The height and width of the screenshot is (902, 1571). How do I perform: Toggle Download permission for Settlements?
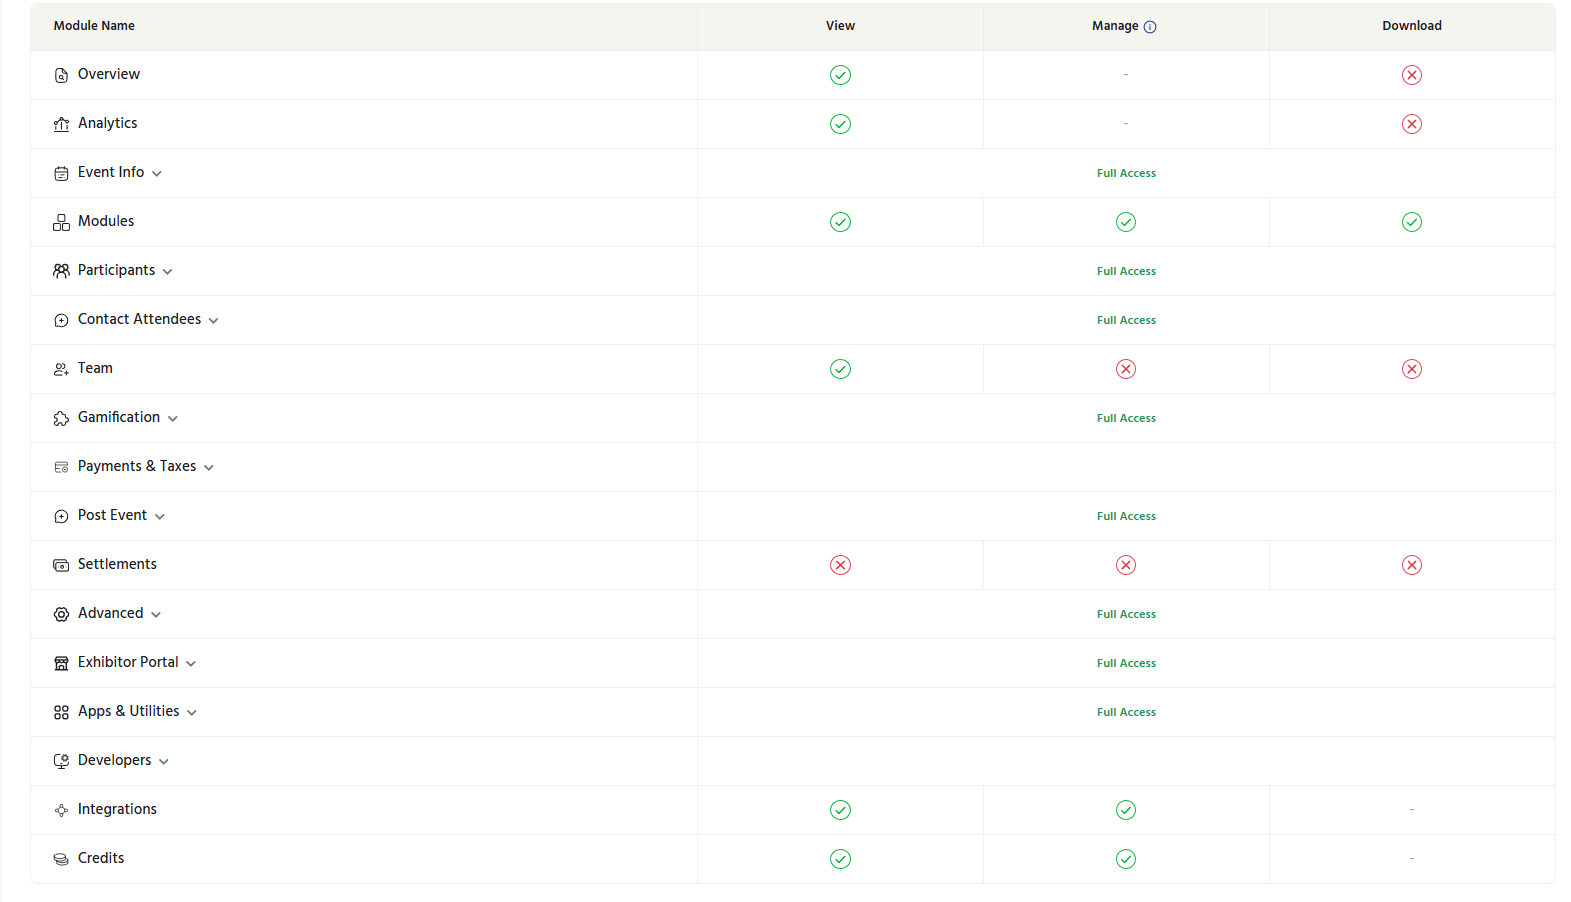point(1412,565)
